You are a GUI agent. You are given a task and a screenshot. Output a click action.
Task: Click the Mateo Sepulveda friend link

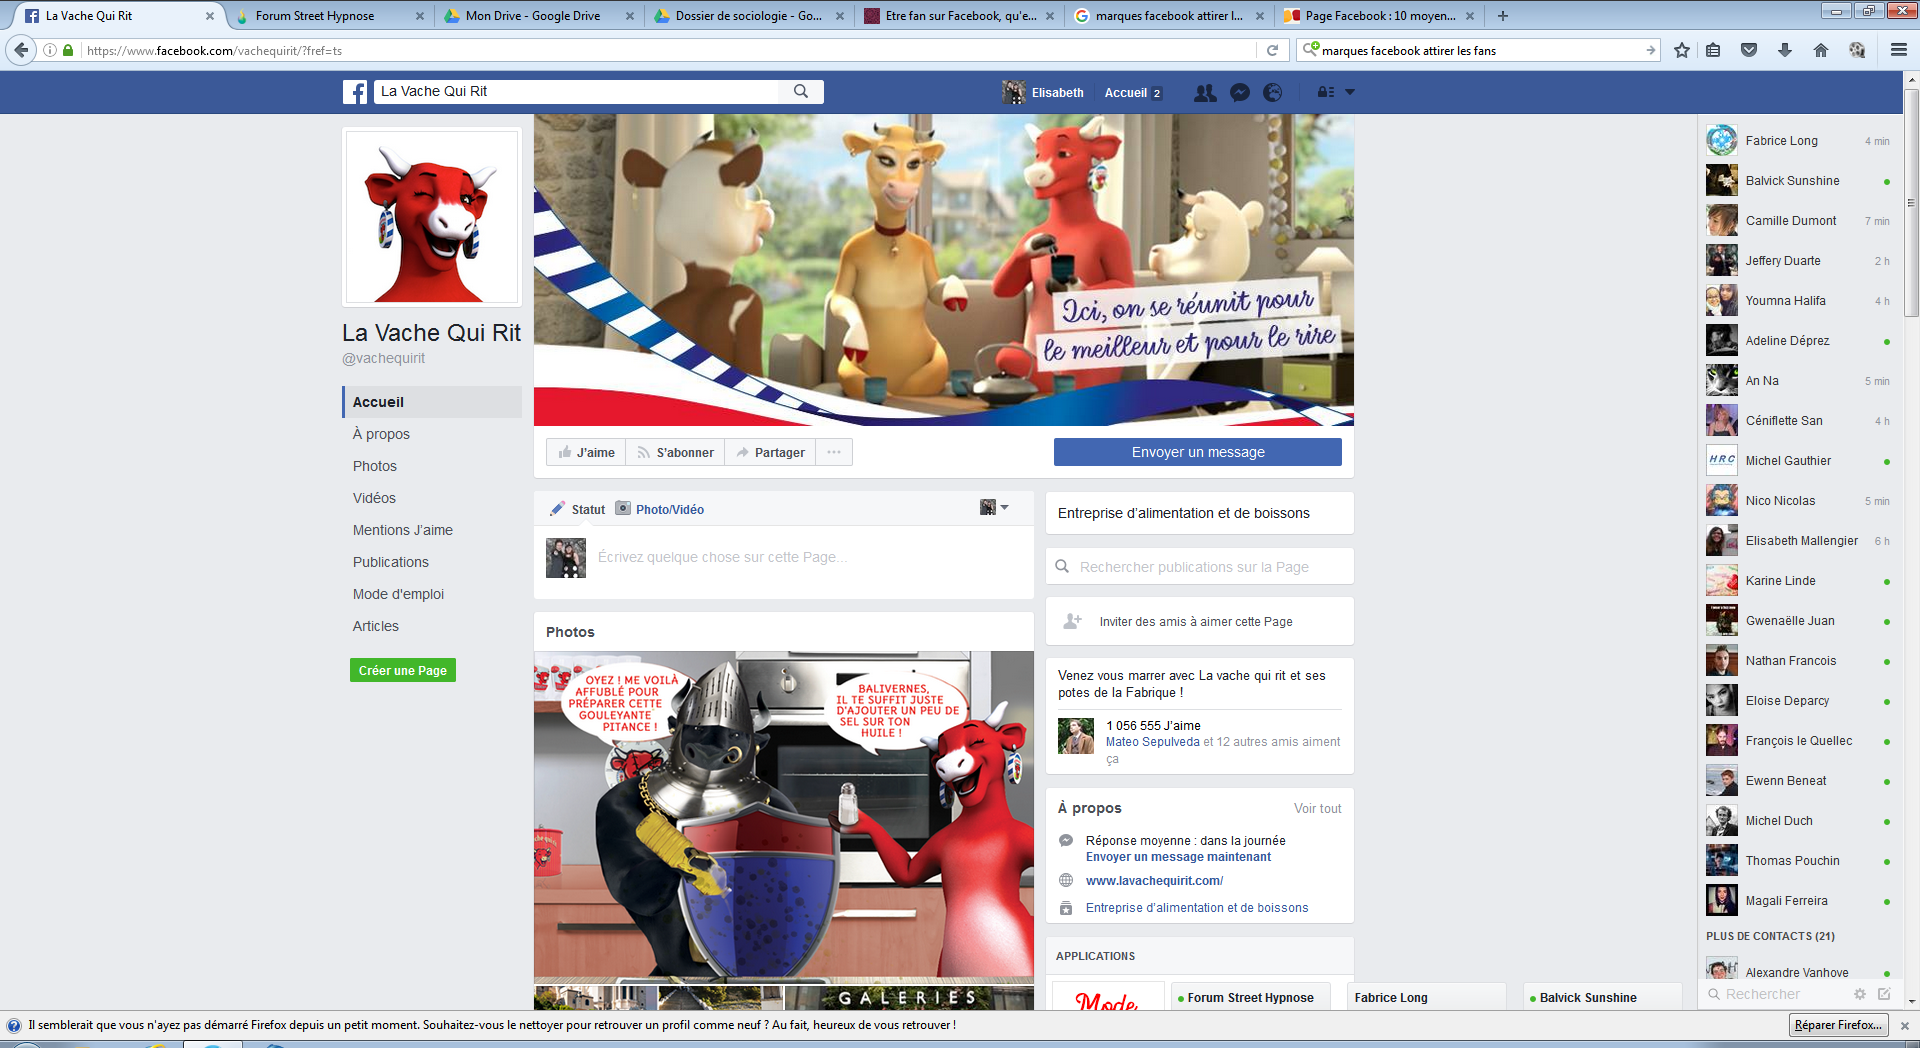pyautogui.click(x=1153, y=742)
